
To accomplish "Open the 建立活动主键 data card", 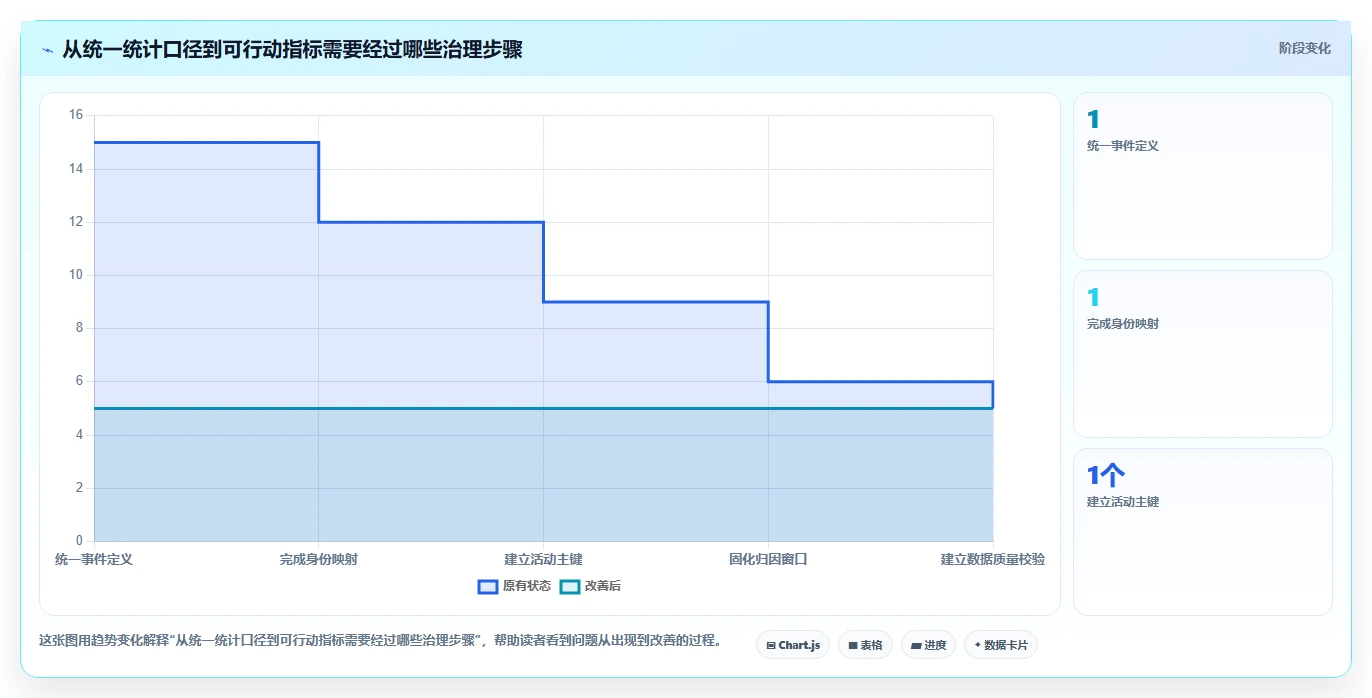I will click(x=1203, y=532).
